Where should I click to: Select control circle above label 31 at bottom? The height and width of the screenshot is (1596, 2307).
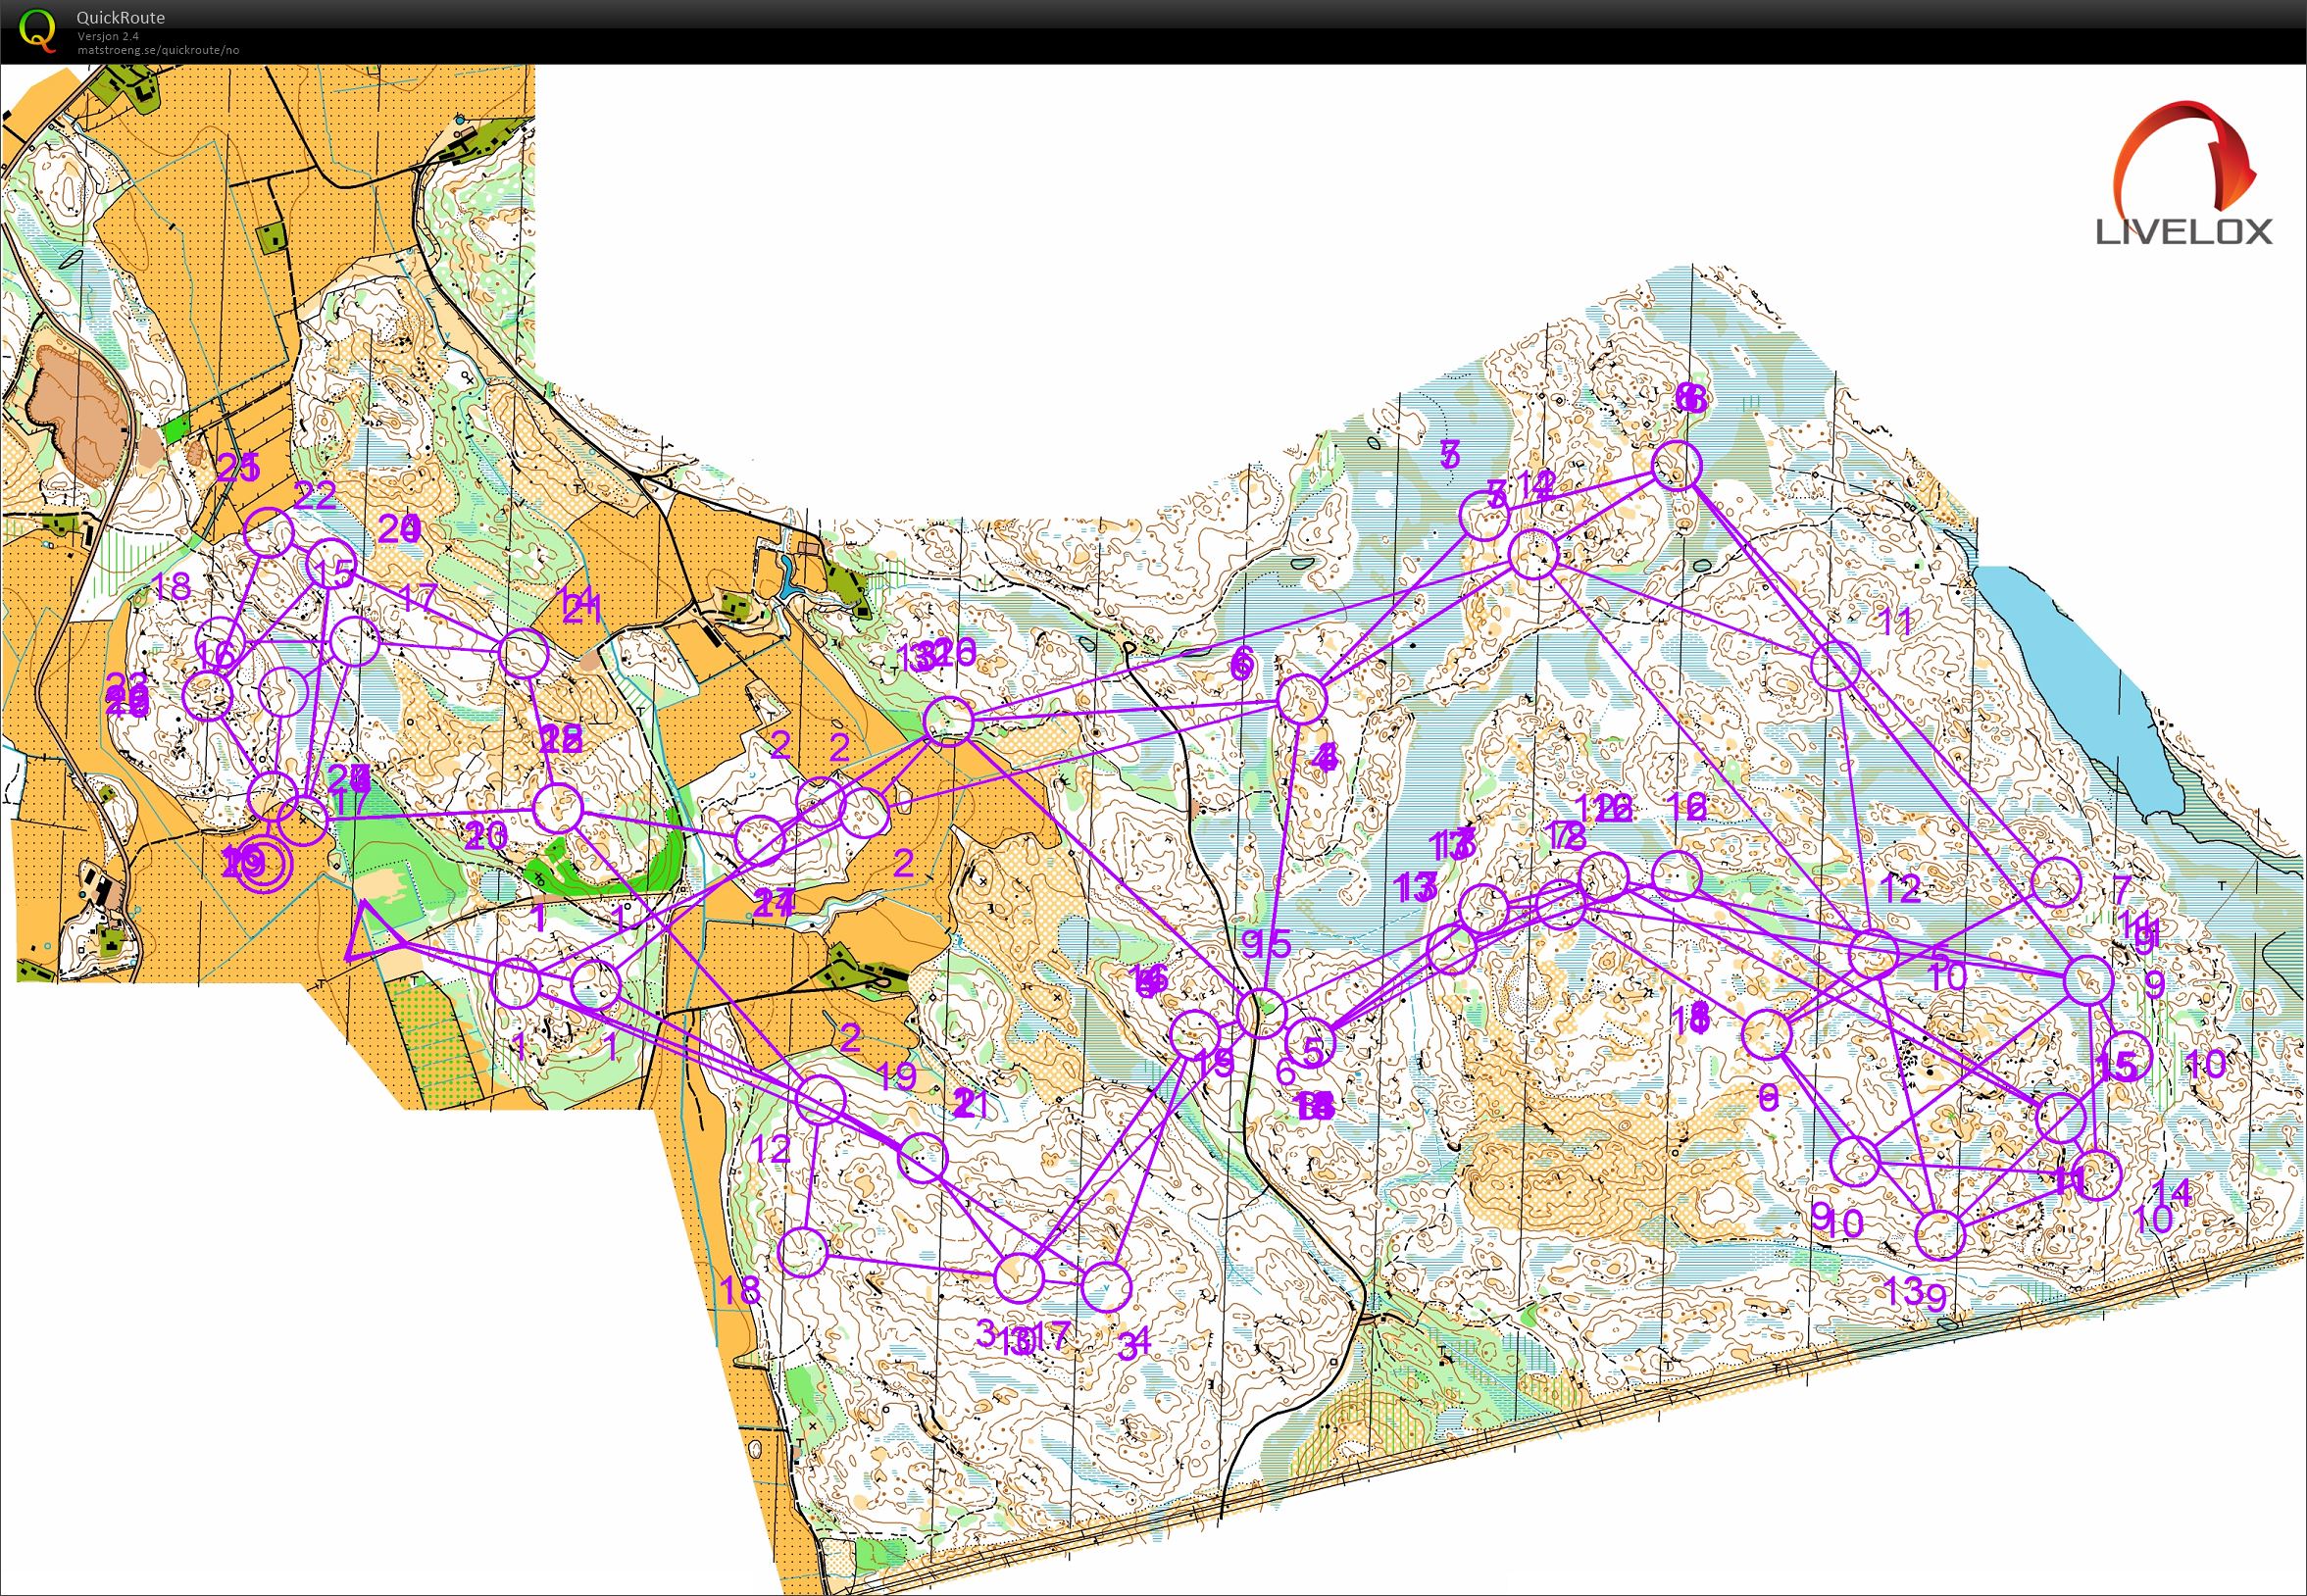[1106, 1287]
